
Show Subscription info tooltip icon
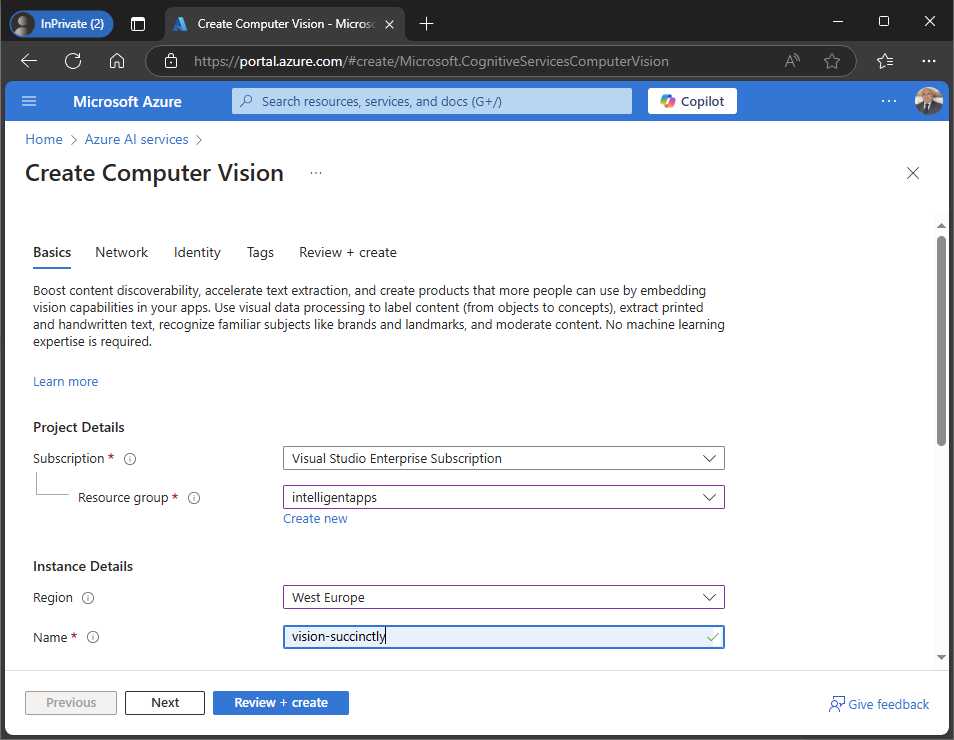tap(130, 459)
